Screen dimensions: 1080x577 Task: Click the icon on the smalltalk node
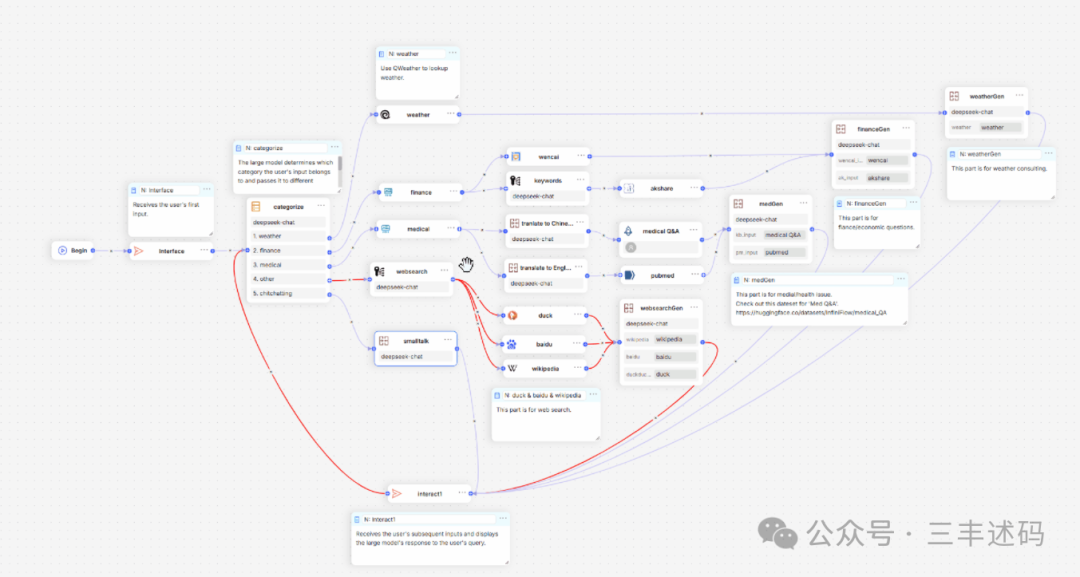click(x=384, y=341)
